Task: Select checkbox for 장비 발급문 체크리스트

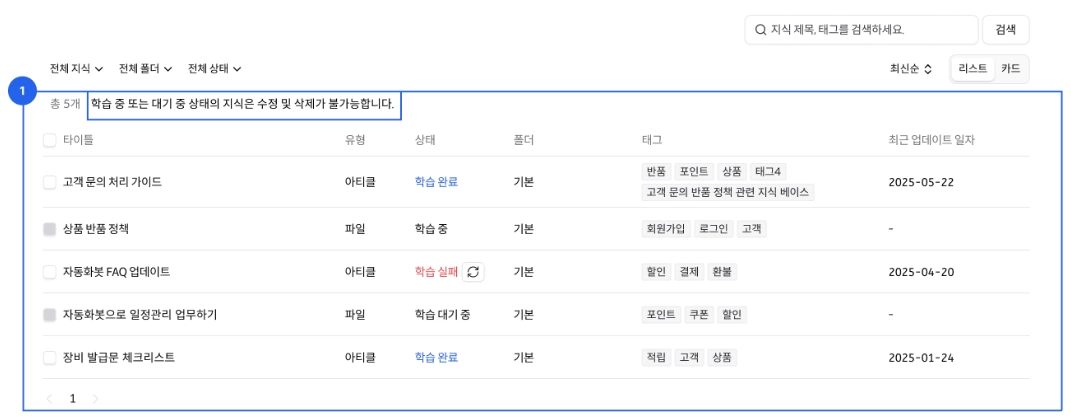Action: 49,357
